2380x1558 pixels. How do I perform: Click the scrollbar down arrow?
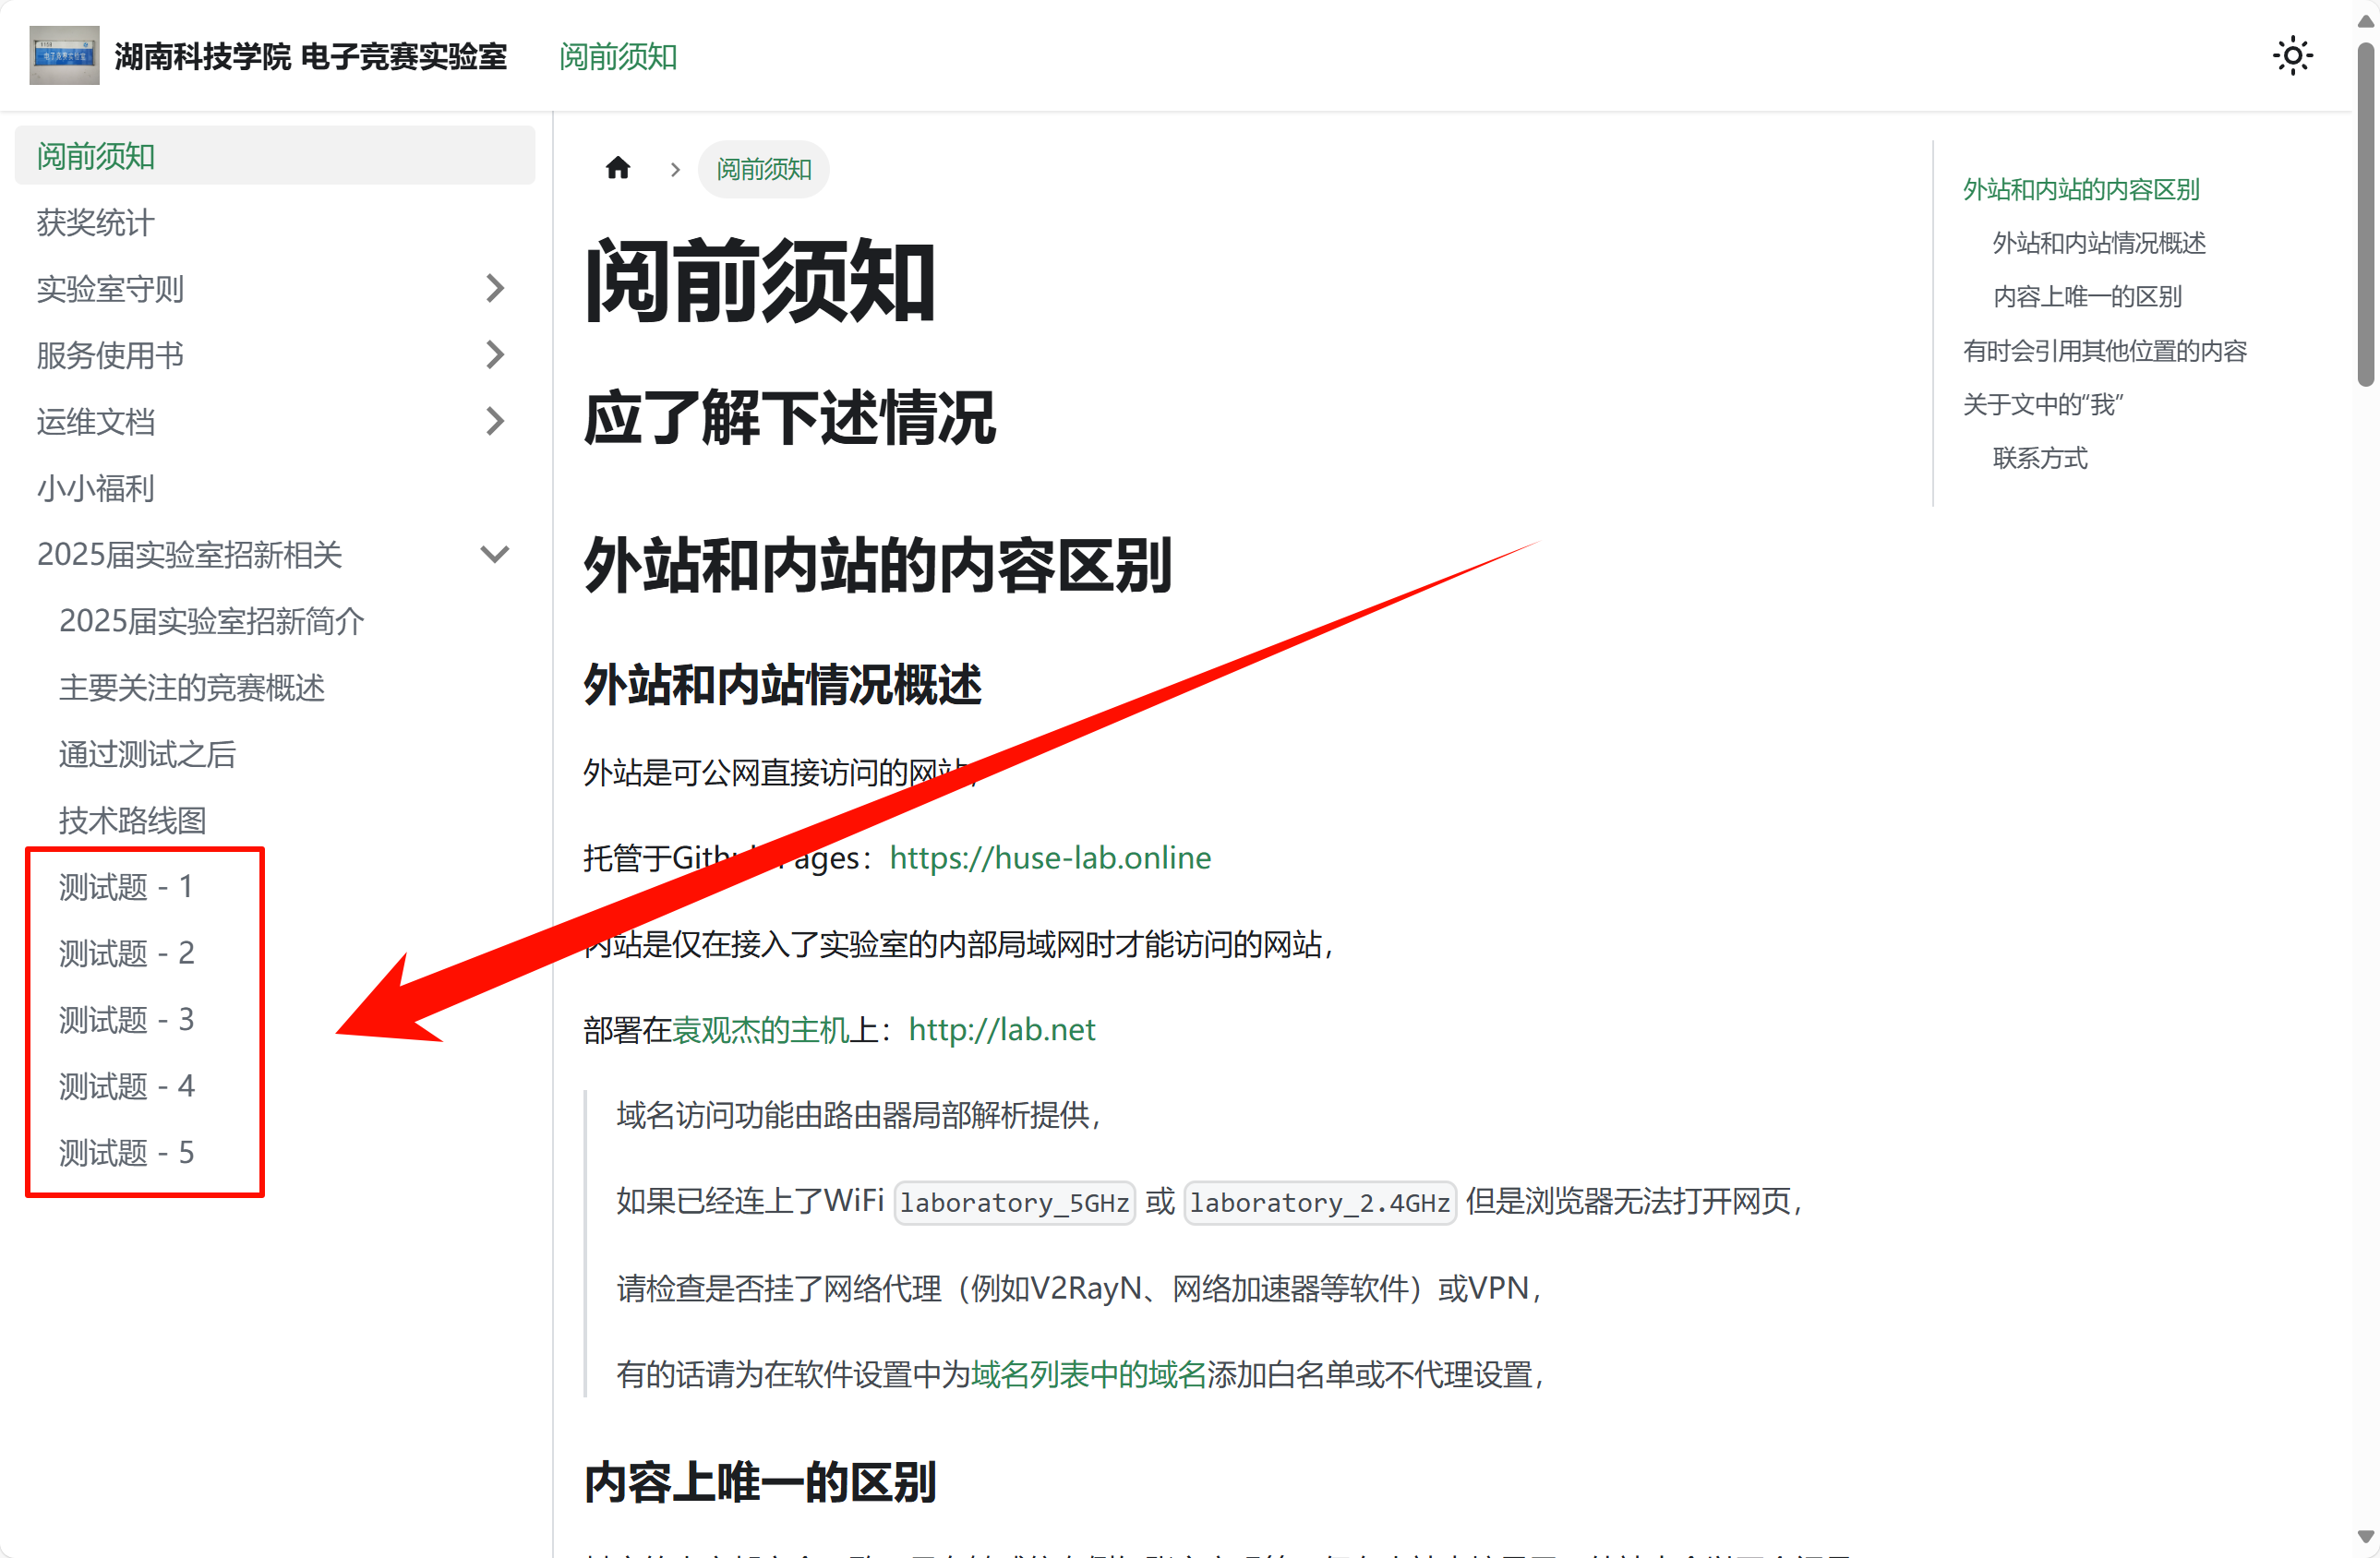point(2365,1536)
